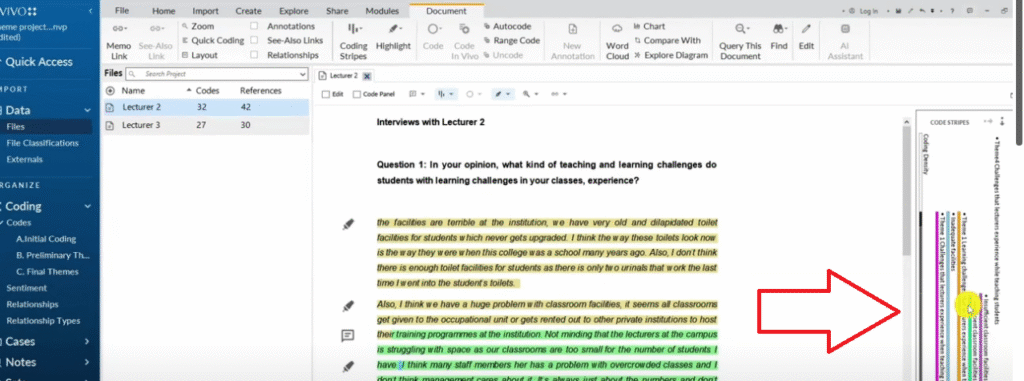
Task: Click the vertical dots icon in Code Stripes panel
Action: click(x=1002, y=122)
